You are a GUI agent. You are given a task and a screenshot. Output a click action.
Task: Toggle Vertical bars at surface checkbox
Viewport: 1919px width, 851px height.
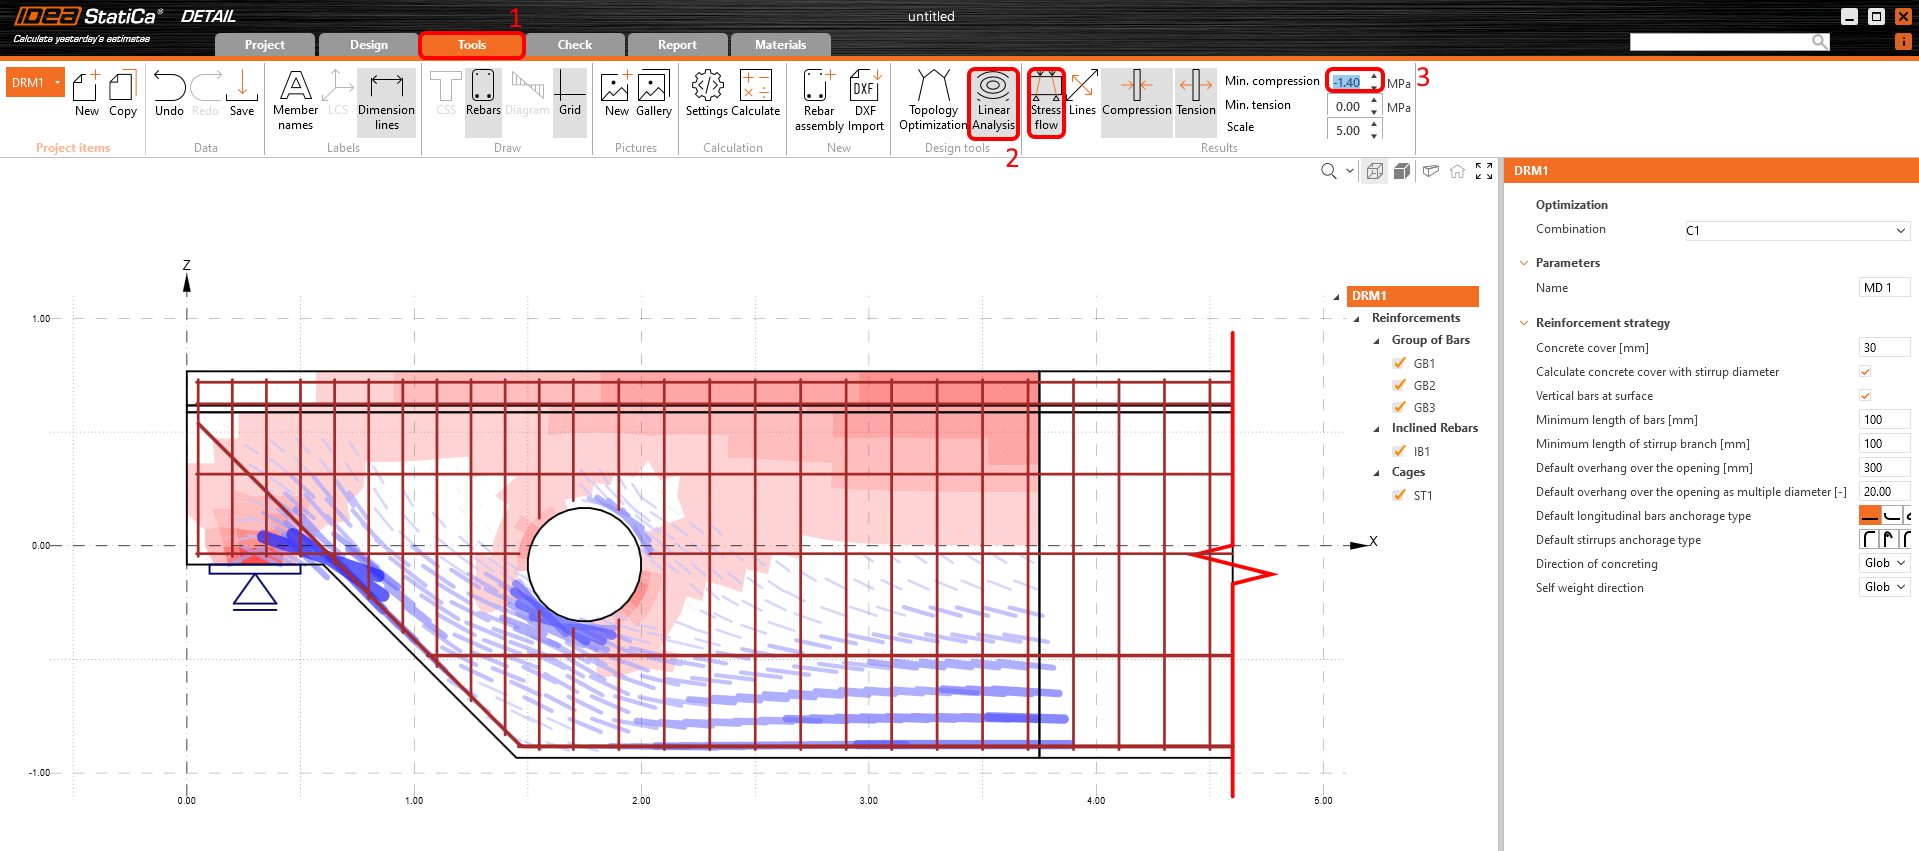coord(1865,396)
